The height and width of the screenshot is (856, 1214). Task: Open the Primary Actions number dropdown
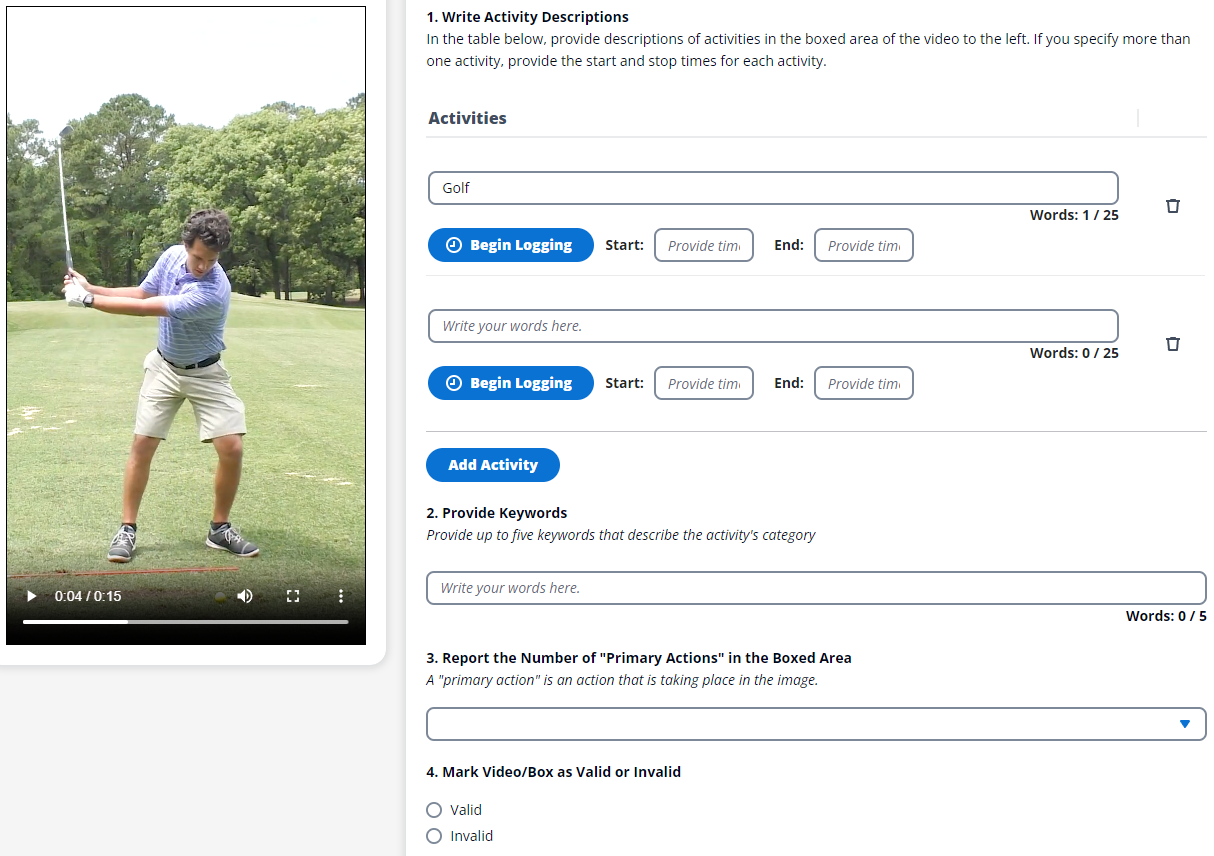[x=815, y=724]
